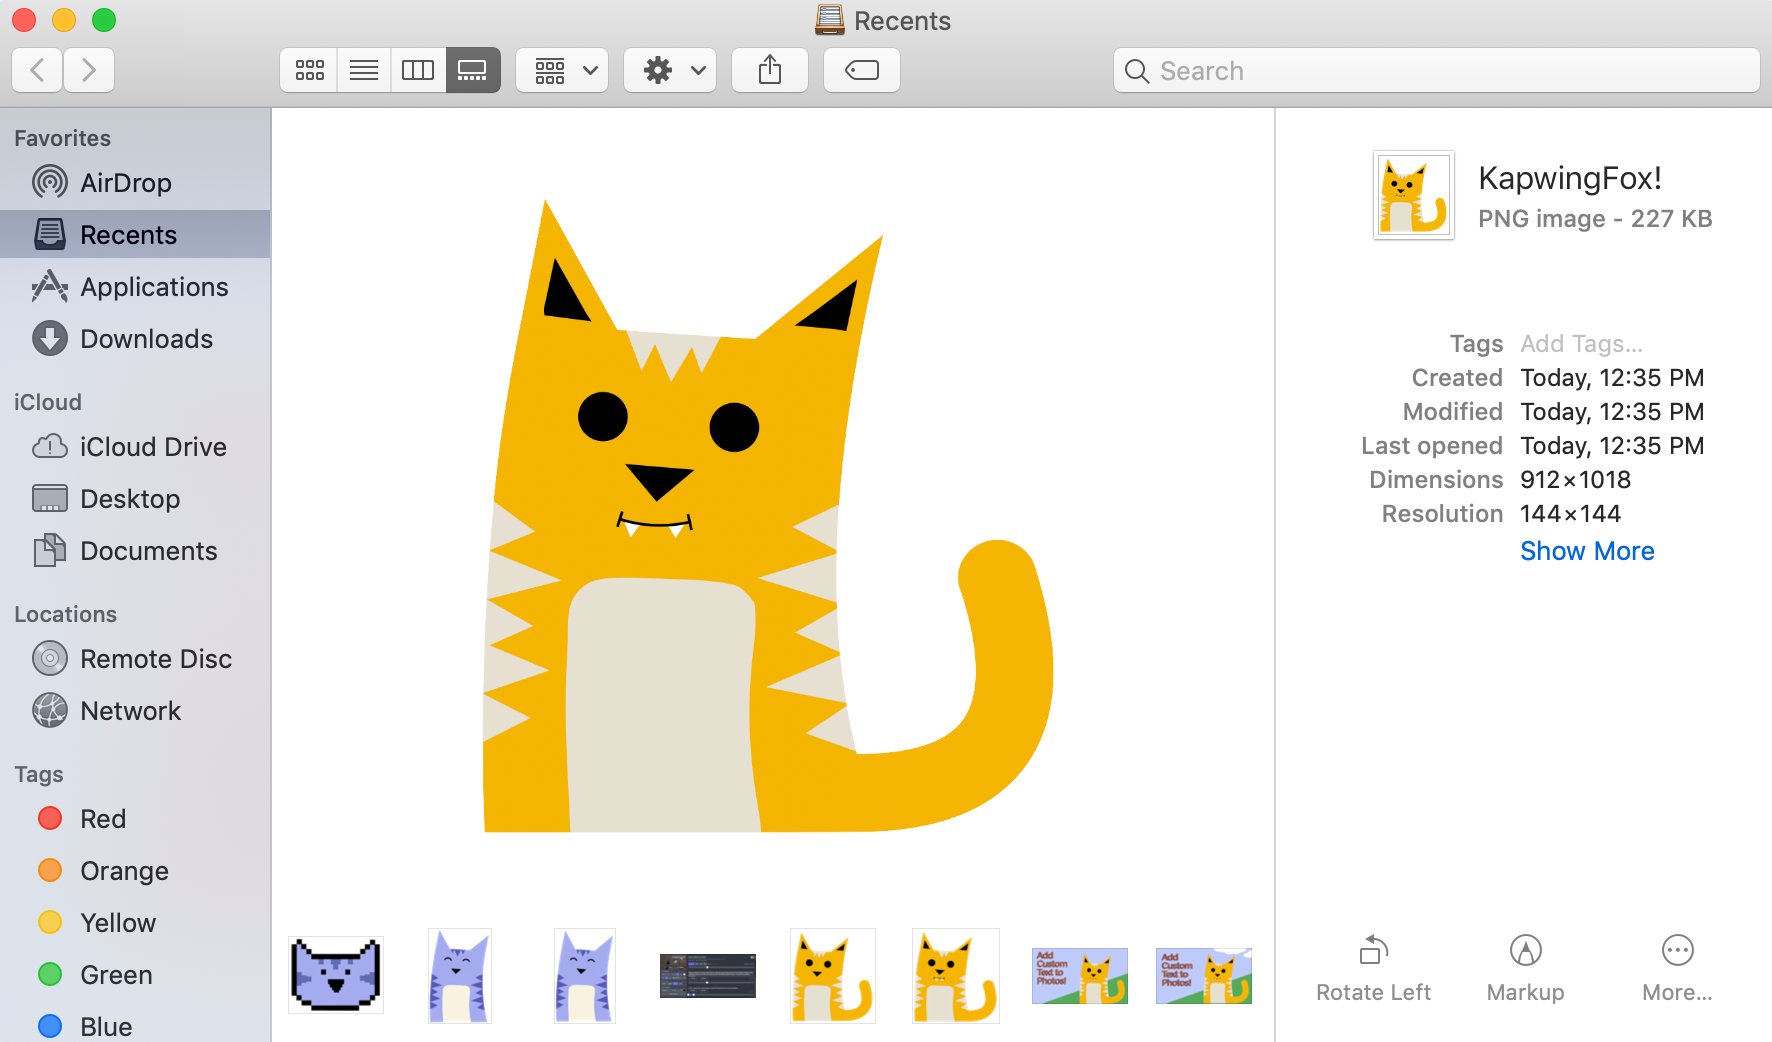Open the gear Action menu

[670, 70]
